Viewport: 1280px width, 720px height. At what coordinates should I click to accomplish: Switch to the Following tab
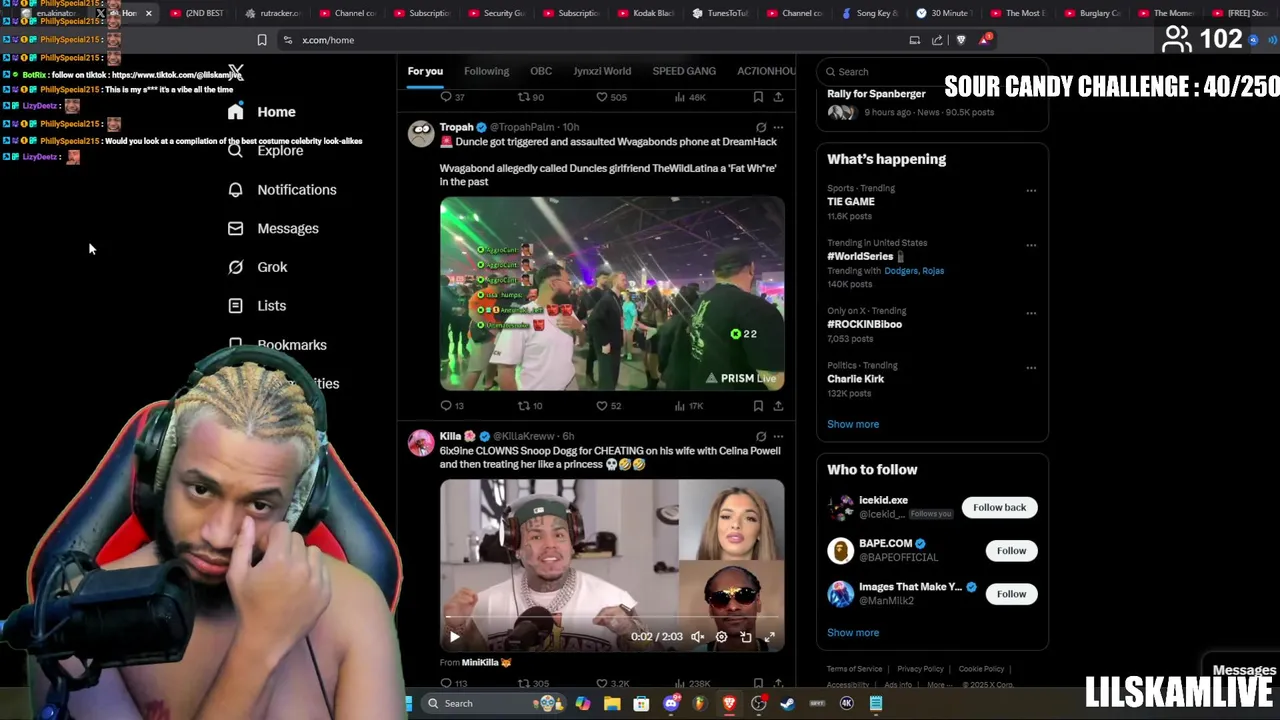pyautogui.click(x=486, y=71)
